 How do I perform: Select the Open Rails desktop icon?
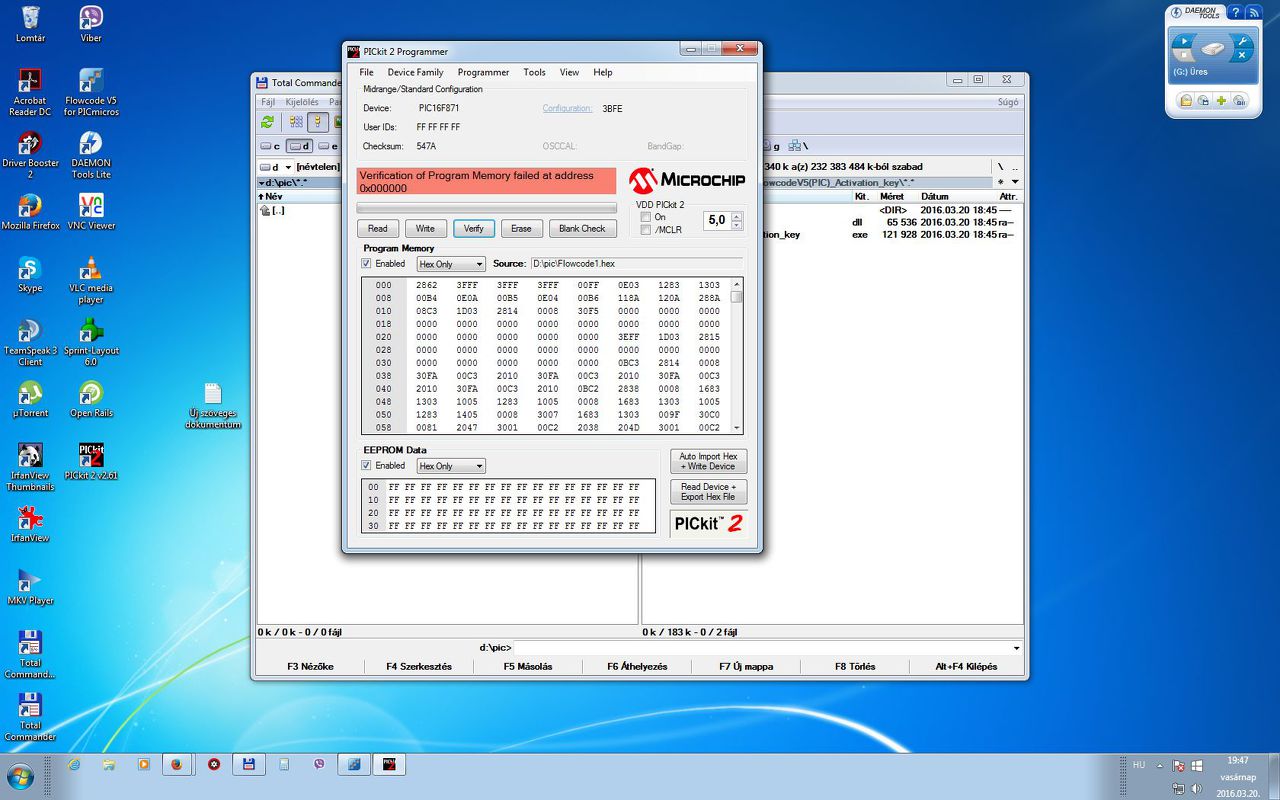(91, 399)
